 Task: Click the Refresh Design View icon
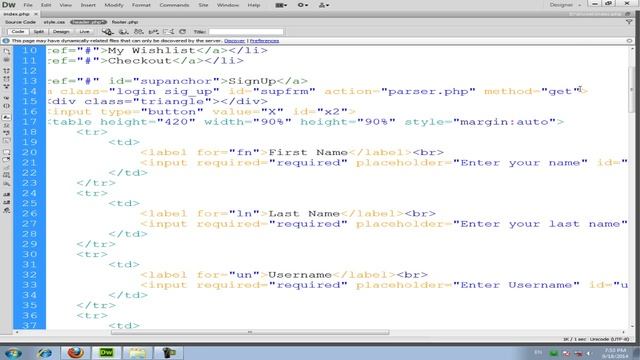tap(182, 31)
